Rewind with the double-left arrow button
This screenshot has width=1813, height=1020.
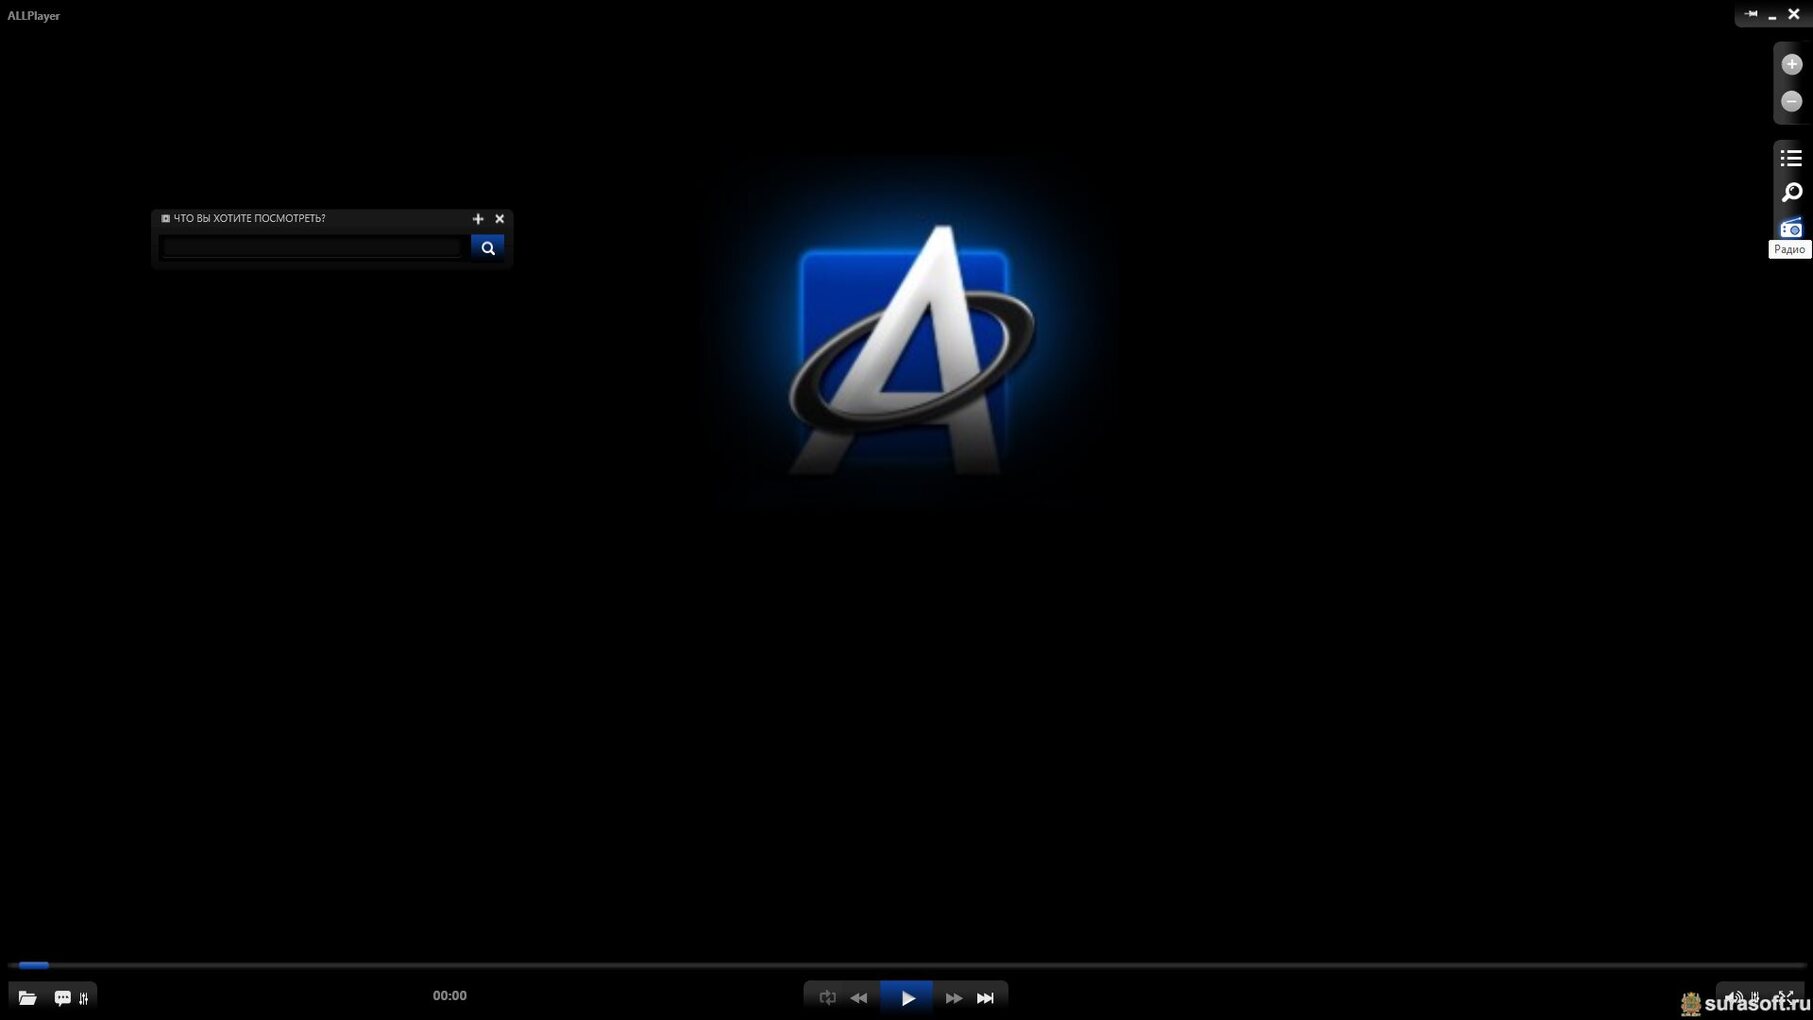point(859,997)
